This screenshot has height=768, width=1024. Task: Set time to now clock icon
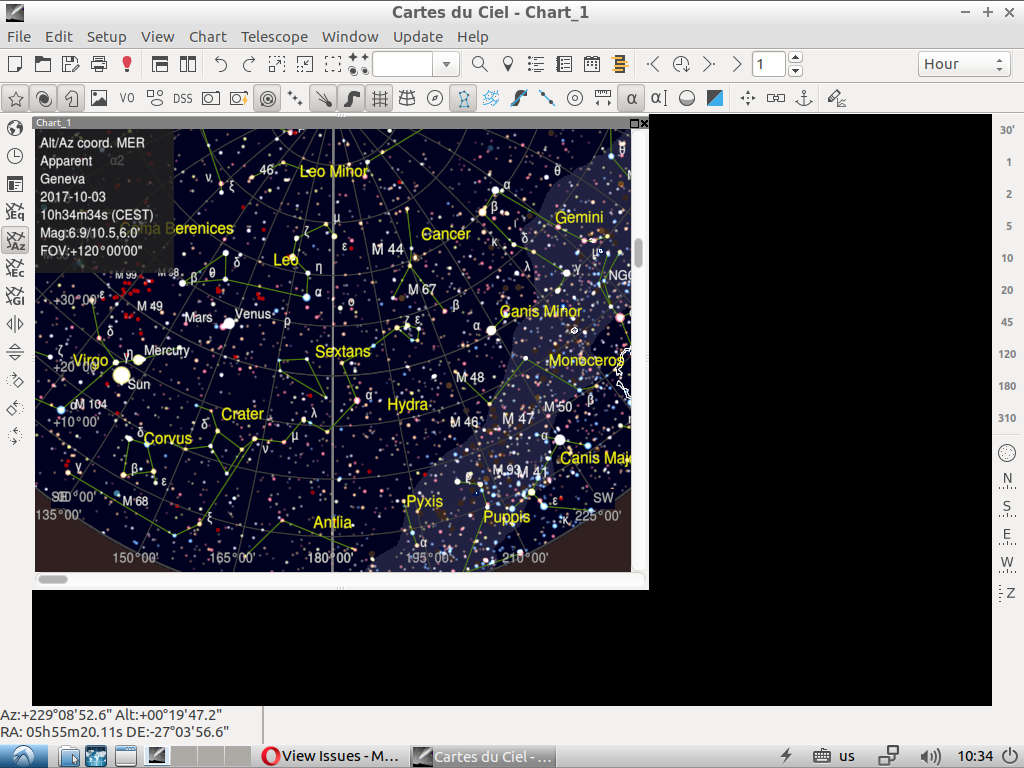point(681,64)
